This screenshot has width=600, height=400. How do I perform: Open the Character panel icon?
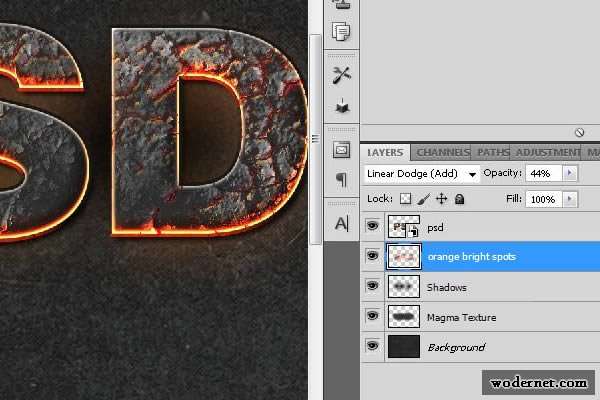tap(341, 224)
